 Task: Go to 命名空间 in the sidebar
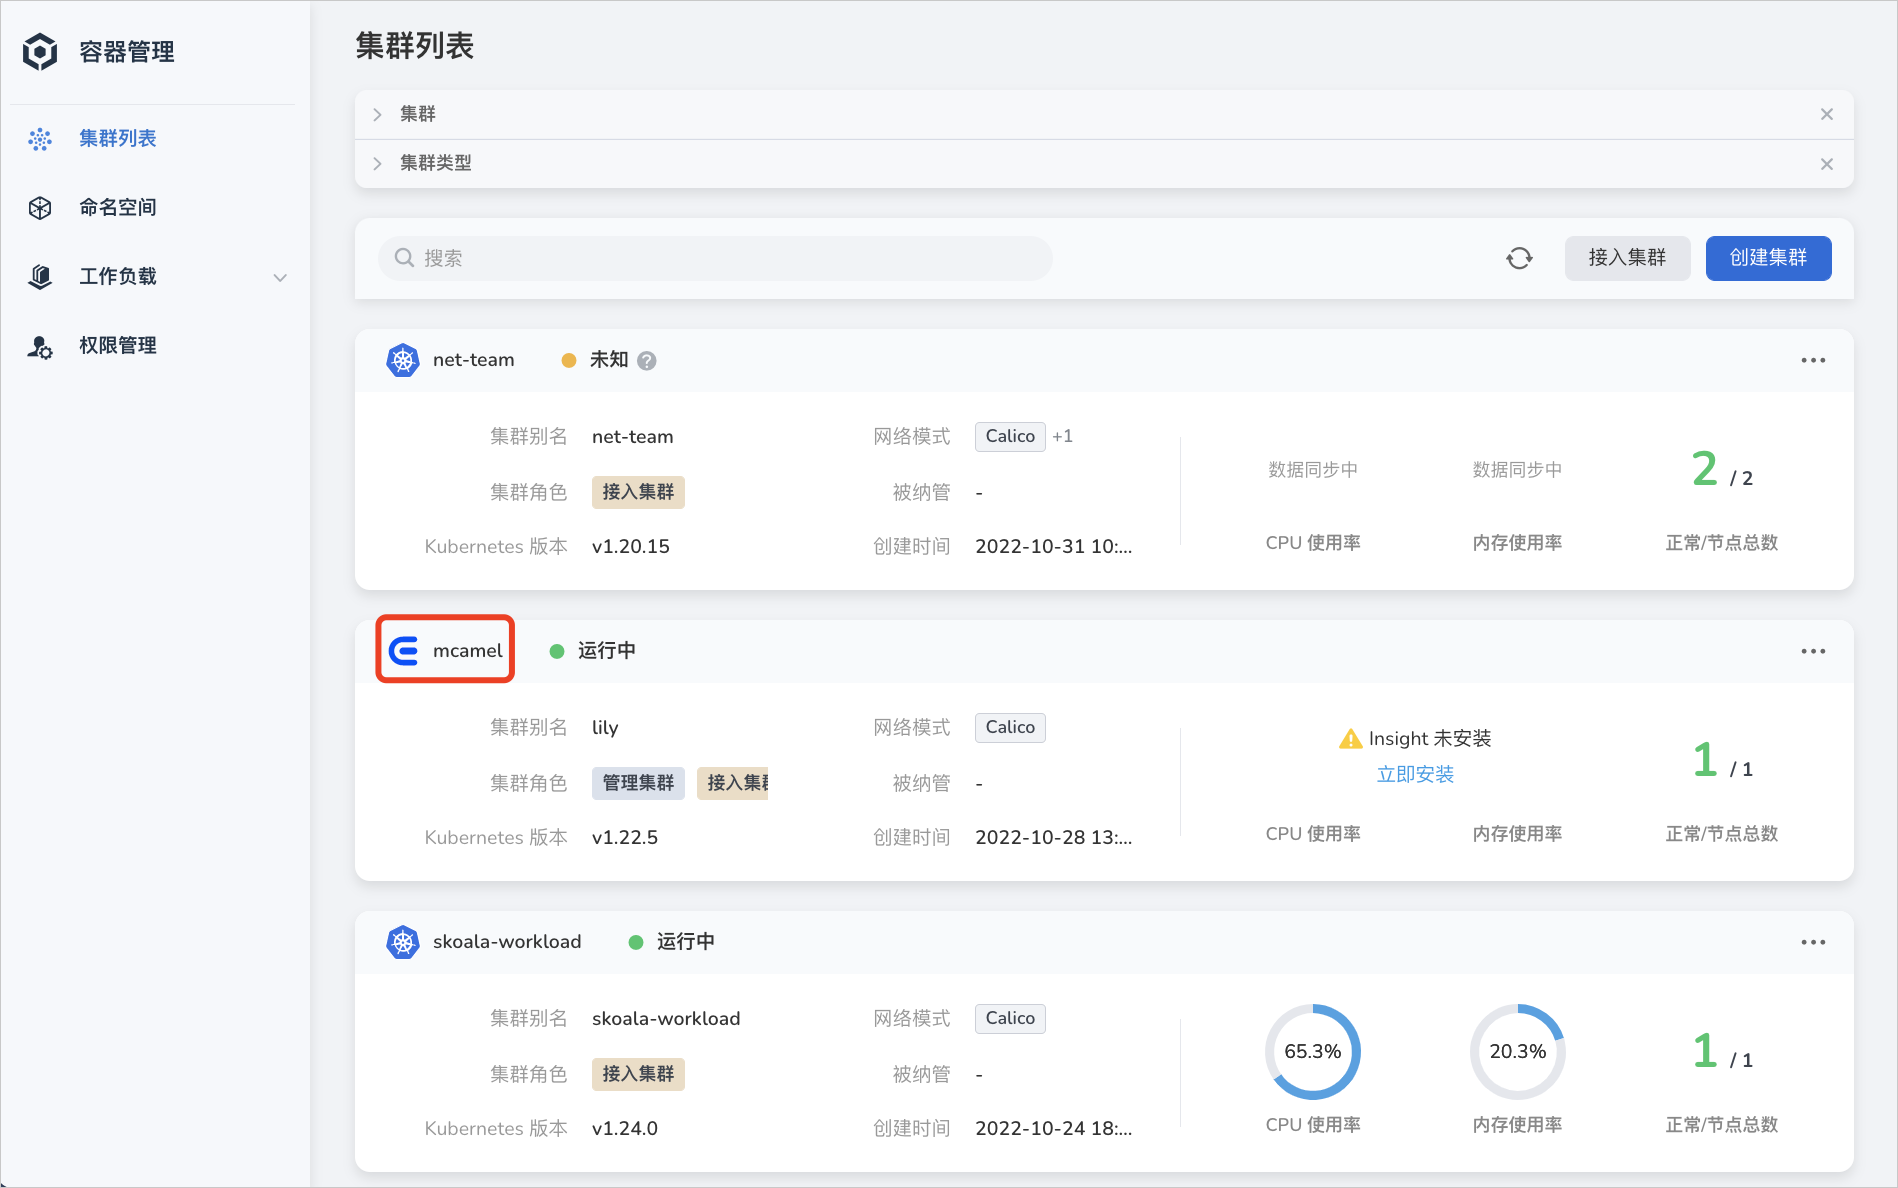point(117,207)
